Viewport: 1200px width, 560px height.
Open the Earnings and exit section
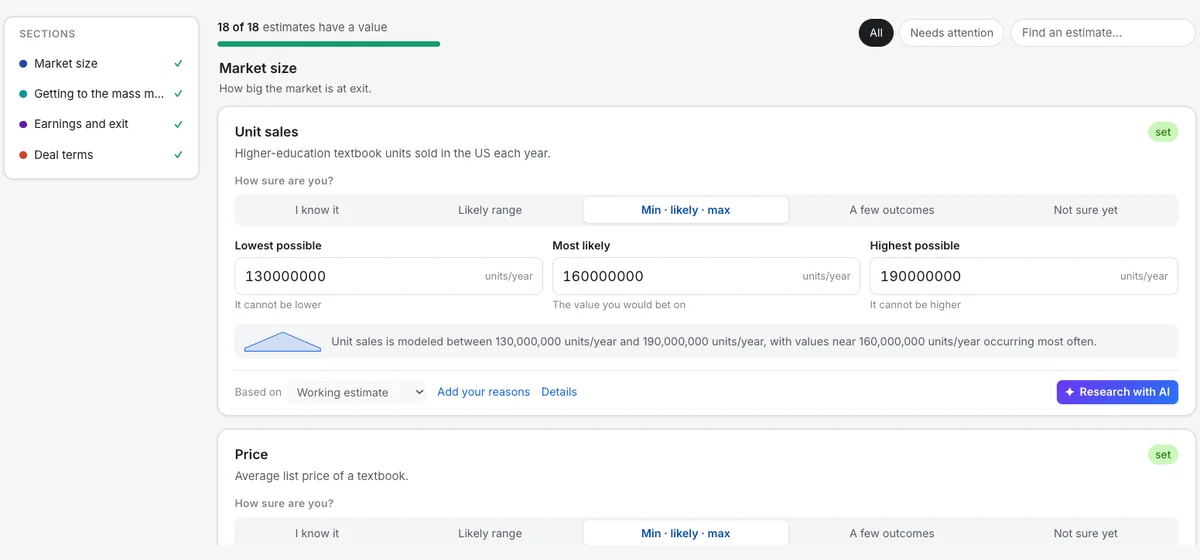pyautogui.click(x=101, y=124)
